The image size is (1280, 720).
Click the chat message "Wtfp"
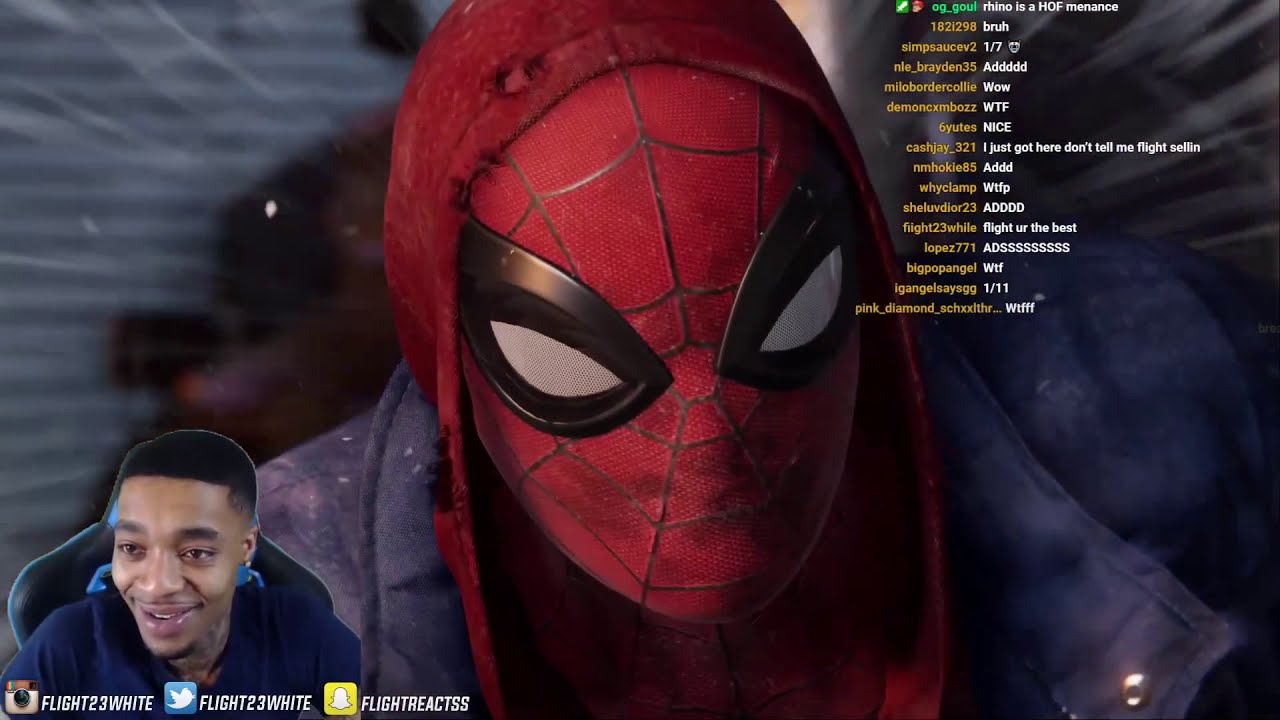(997, 187)
